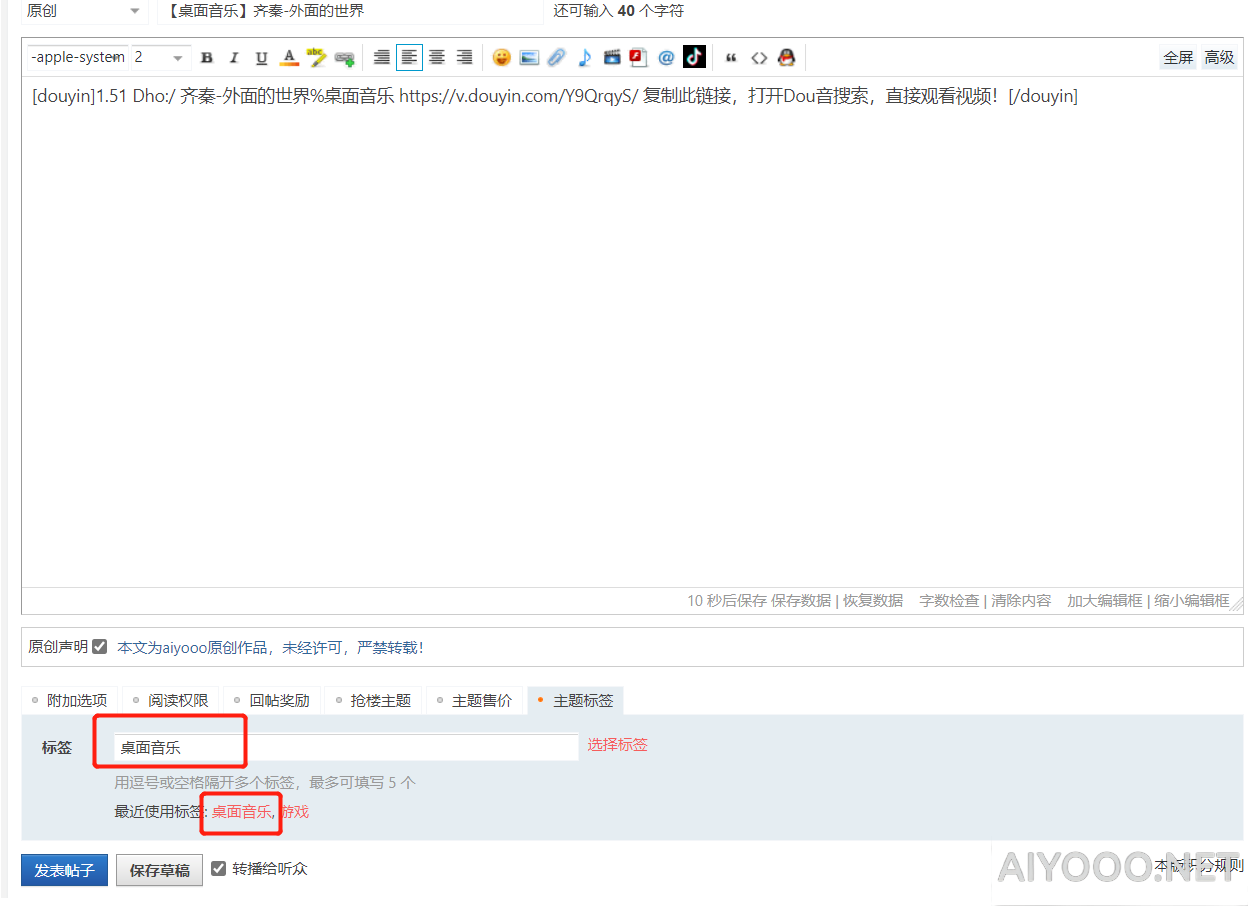Click the 选择标签 link

[617, 745]
